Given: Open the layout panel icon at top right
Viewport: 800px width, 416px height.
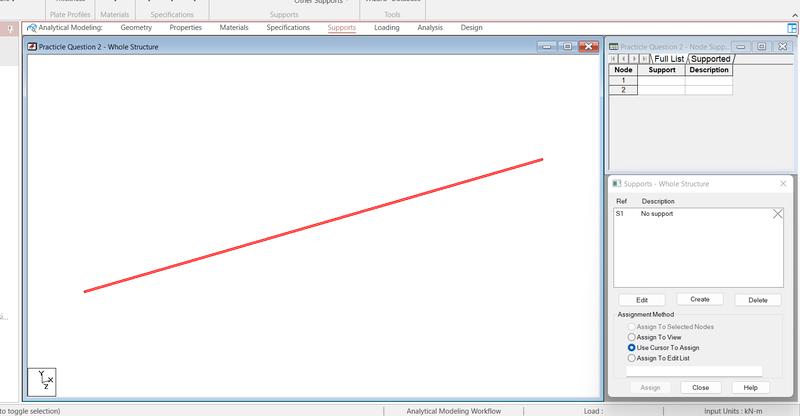Looking at the screenshot, I should [x=792, y=28].
